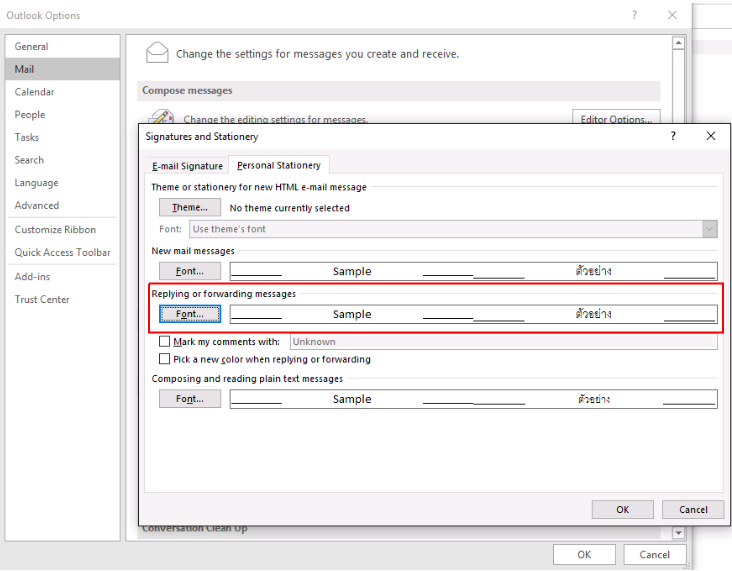Select Calendar in Outlook Options sidebar
This screenshot has width=732, height=571.
click(x=35, y=92)
